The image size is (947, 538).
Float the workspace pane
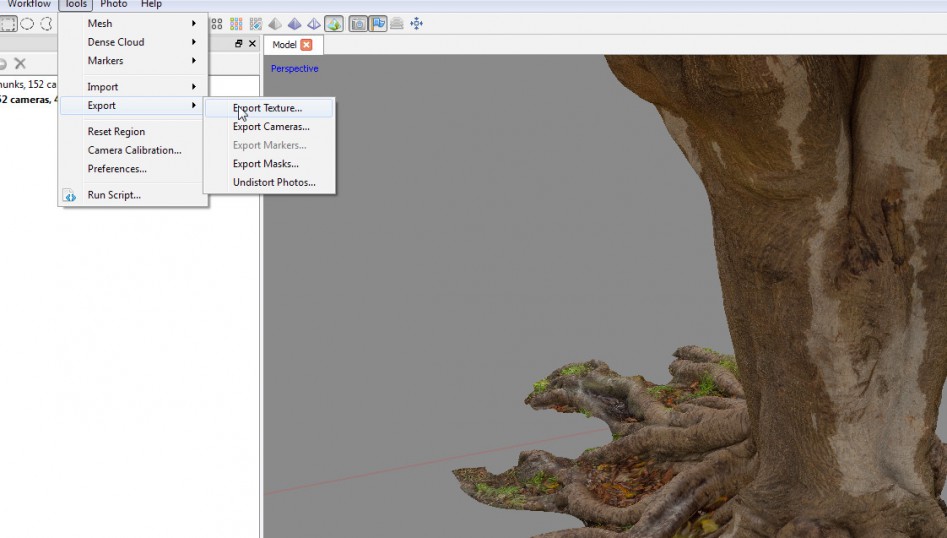(x=239, y=43)
